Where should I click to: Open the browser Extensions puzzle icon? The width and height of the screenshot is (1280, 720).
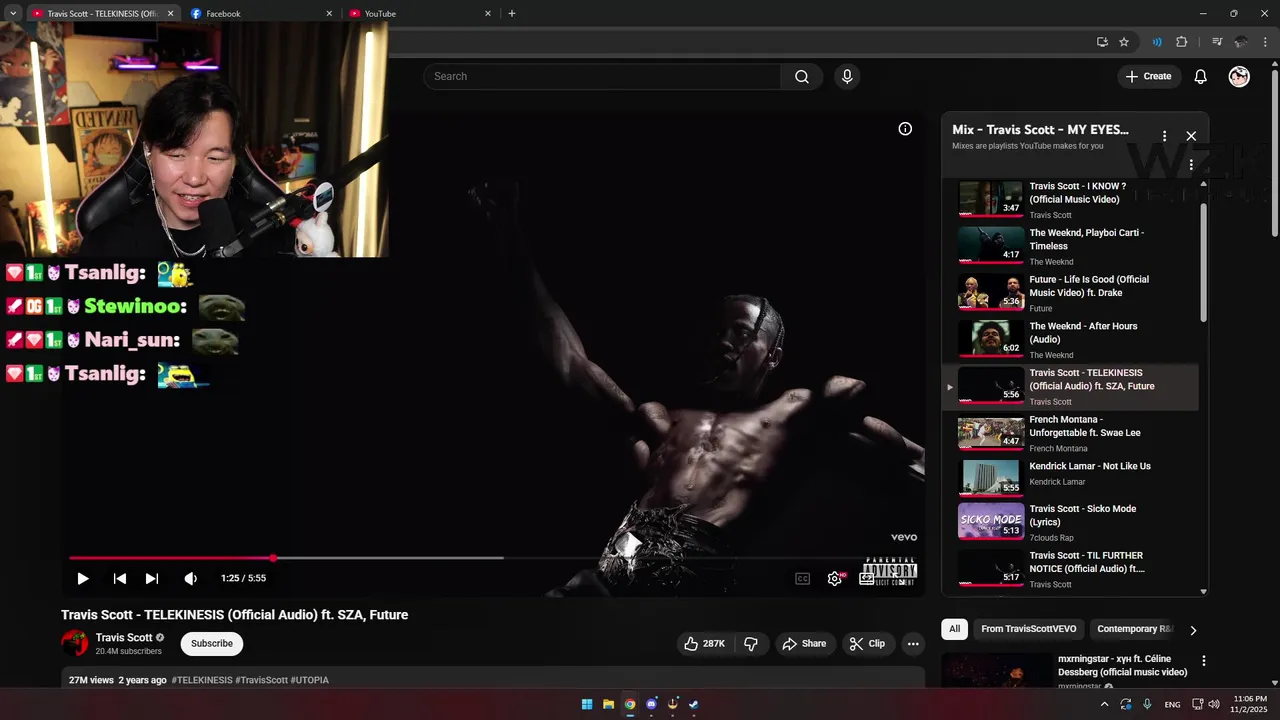(1182, 42)
